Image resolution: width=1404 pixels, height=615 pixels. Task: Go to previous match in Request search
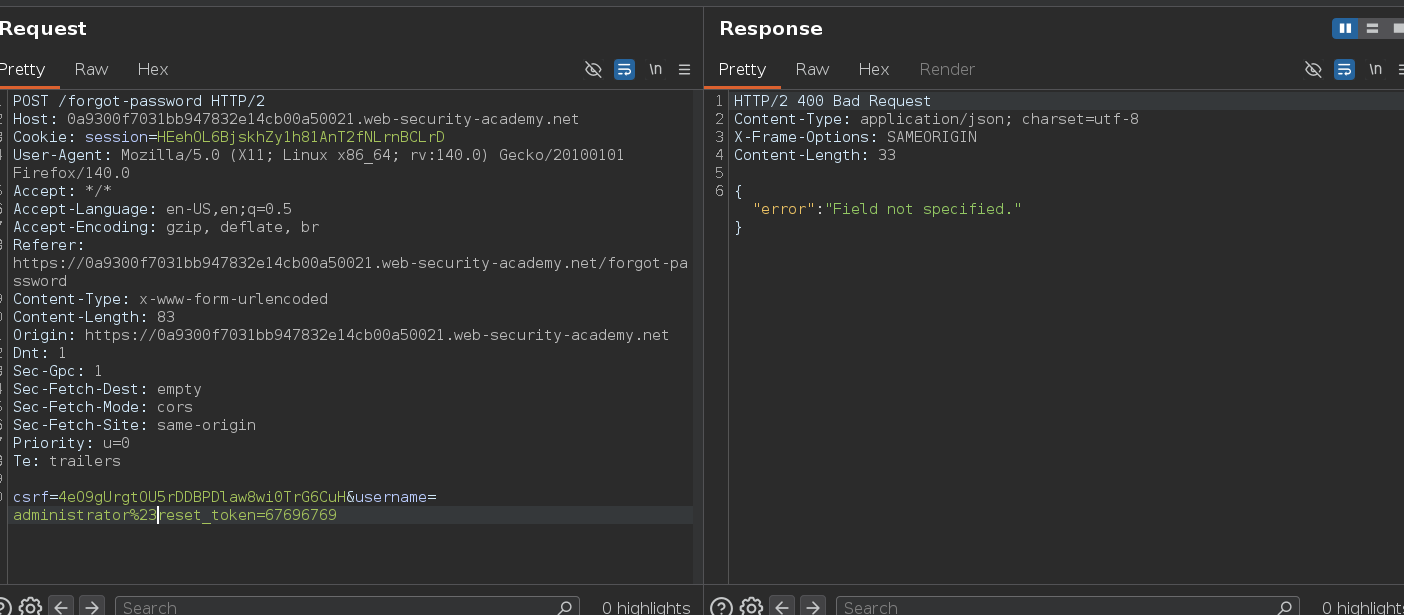tap(61, 606)
